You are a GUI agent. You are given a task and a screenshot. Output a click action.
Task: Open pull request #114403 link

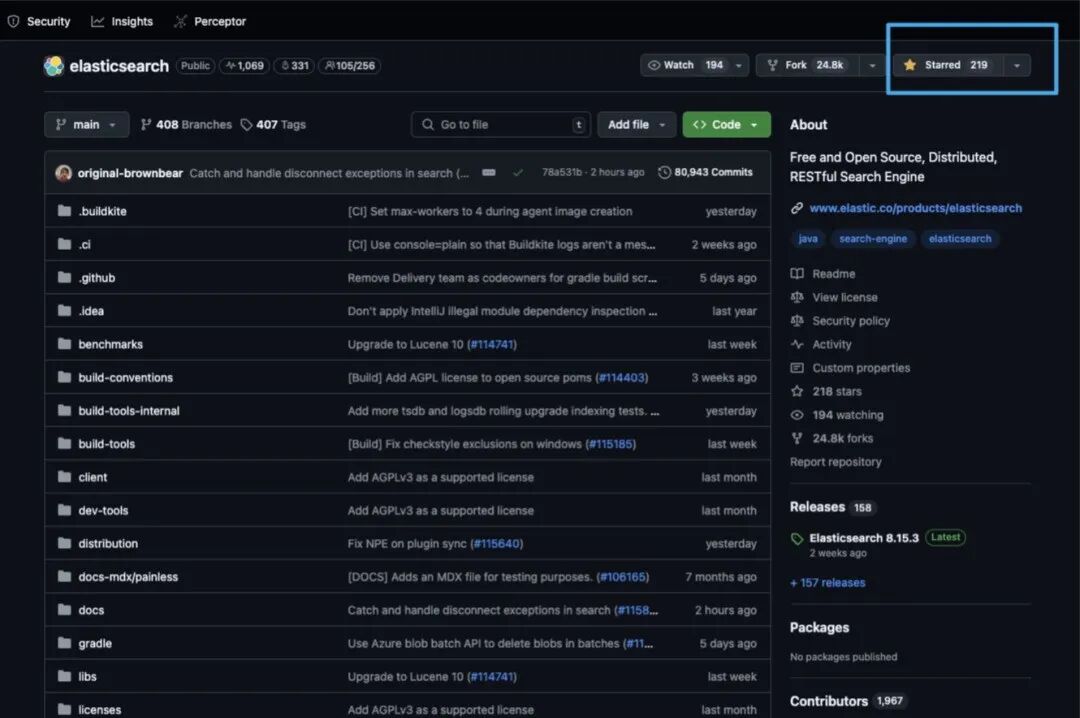tap(622, 378)
